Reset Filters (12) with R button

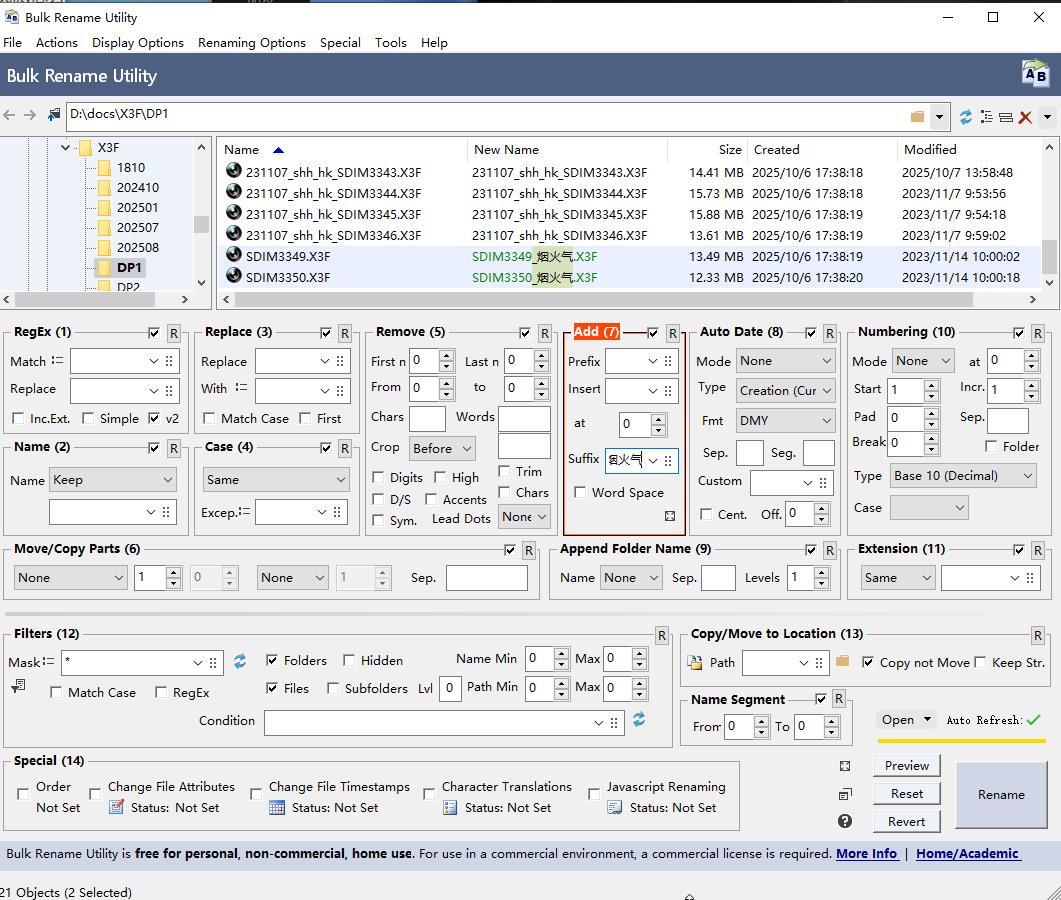(662, 635)
